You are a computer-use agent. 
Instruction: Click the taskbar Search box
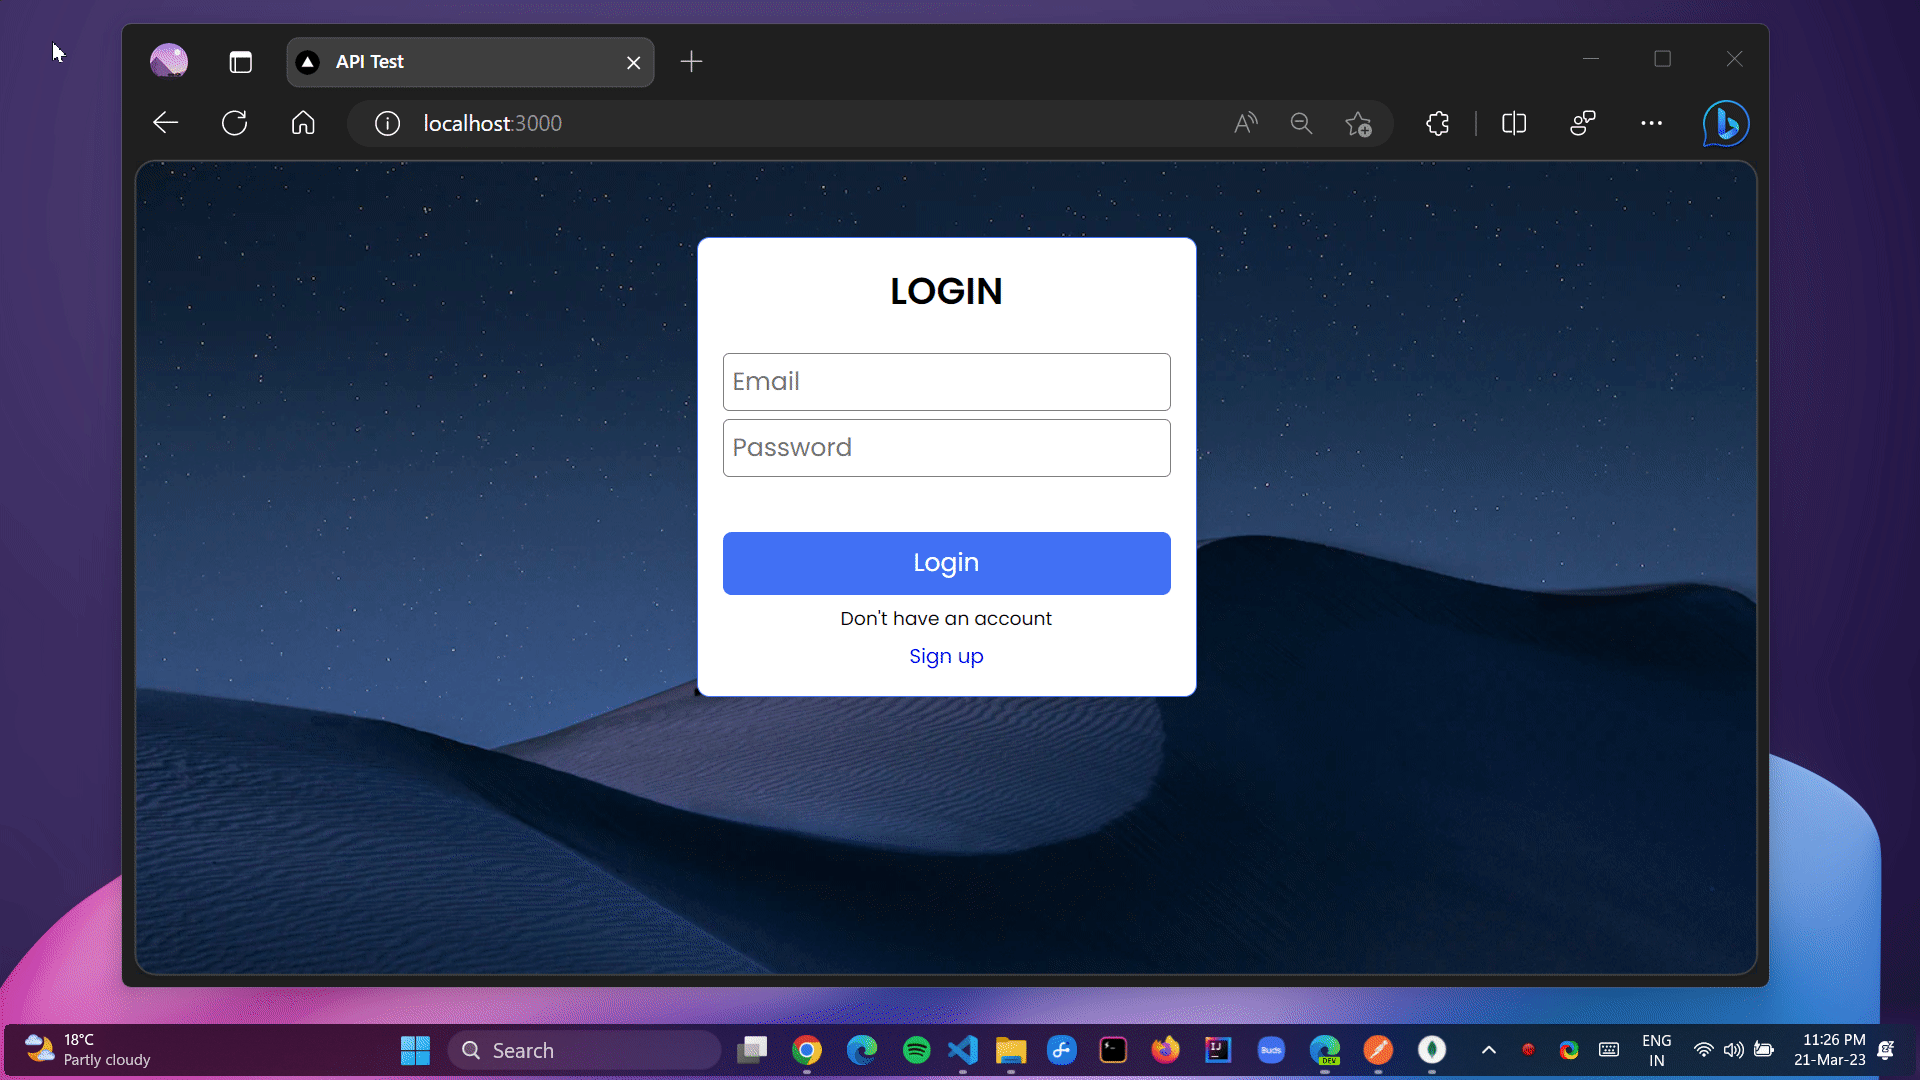pyautogui.click(x=584, y=1050)
